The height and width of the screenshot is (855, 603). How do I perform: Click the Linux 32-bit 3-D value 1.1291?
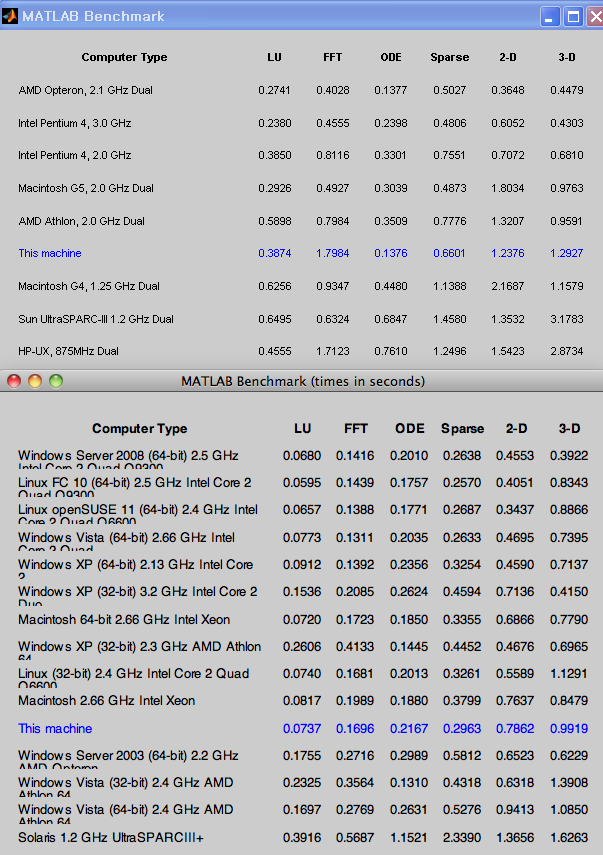click(569, 674)
